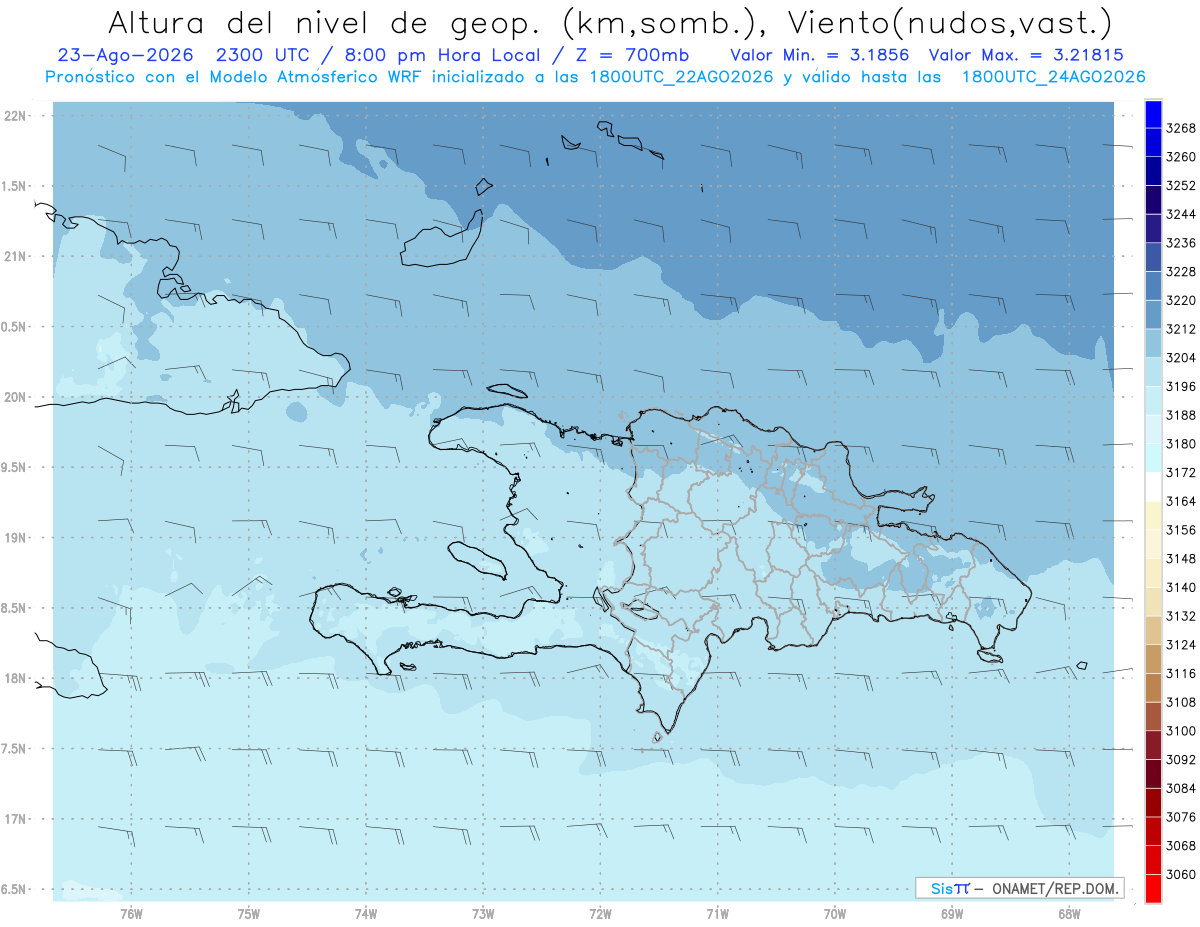Viewport: 1200px width, 927px height.
Task: Pick the legend swatch between 3220 and 3228
Action: [x=1153, y=286]
